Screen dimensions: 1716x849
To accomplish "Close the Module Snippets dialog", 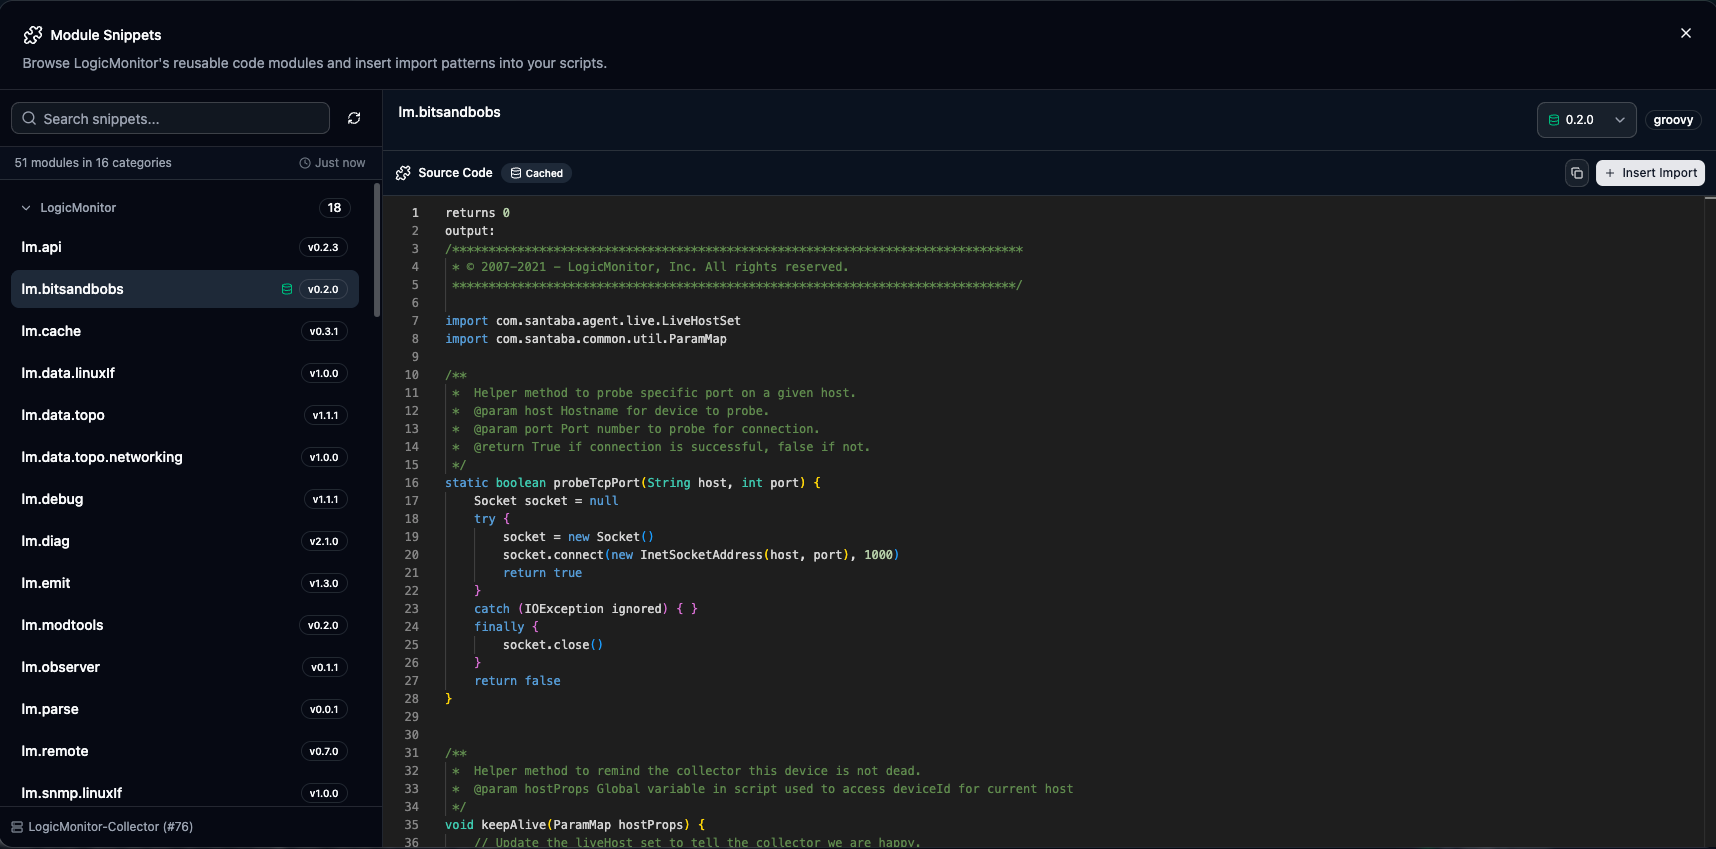I will click(x=1686, y=33).
